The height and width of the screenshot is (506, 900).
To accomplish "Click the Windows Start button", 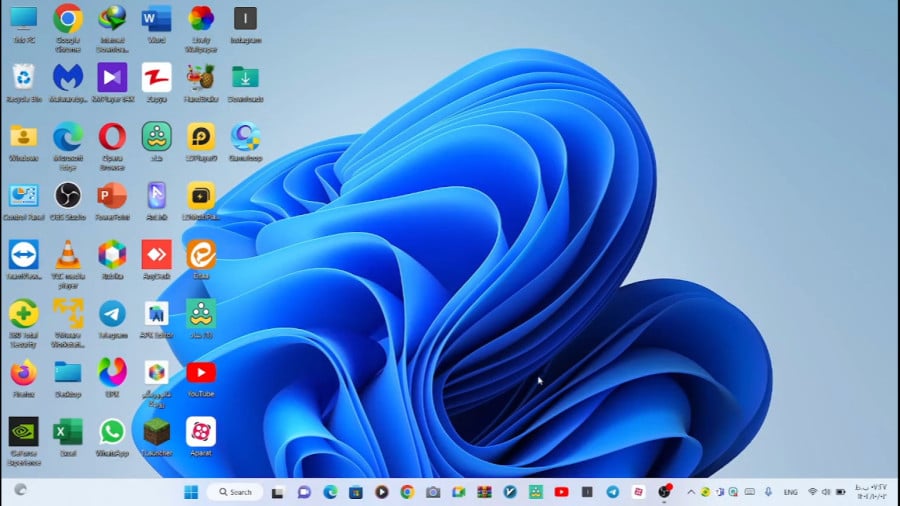I will pyautogui.click(x=190, y=492).
